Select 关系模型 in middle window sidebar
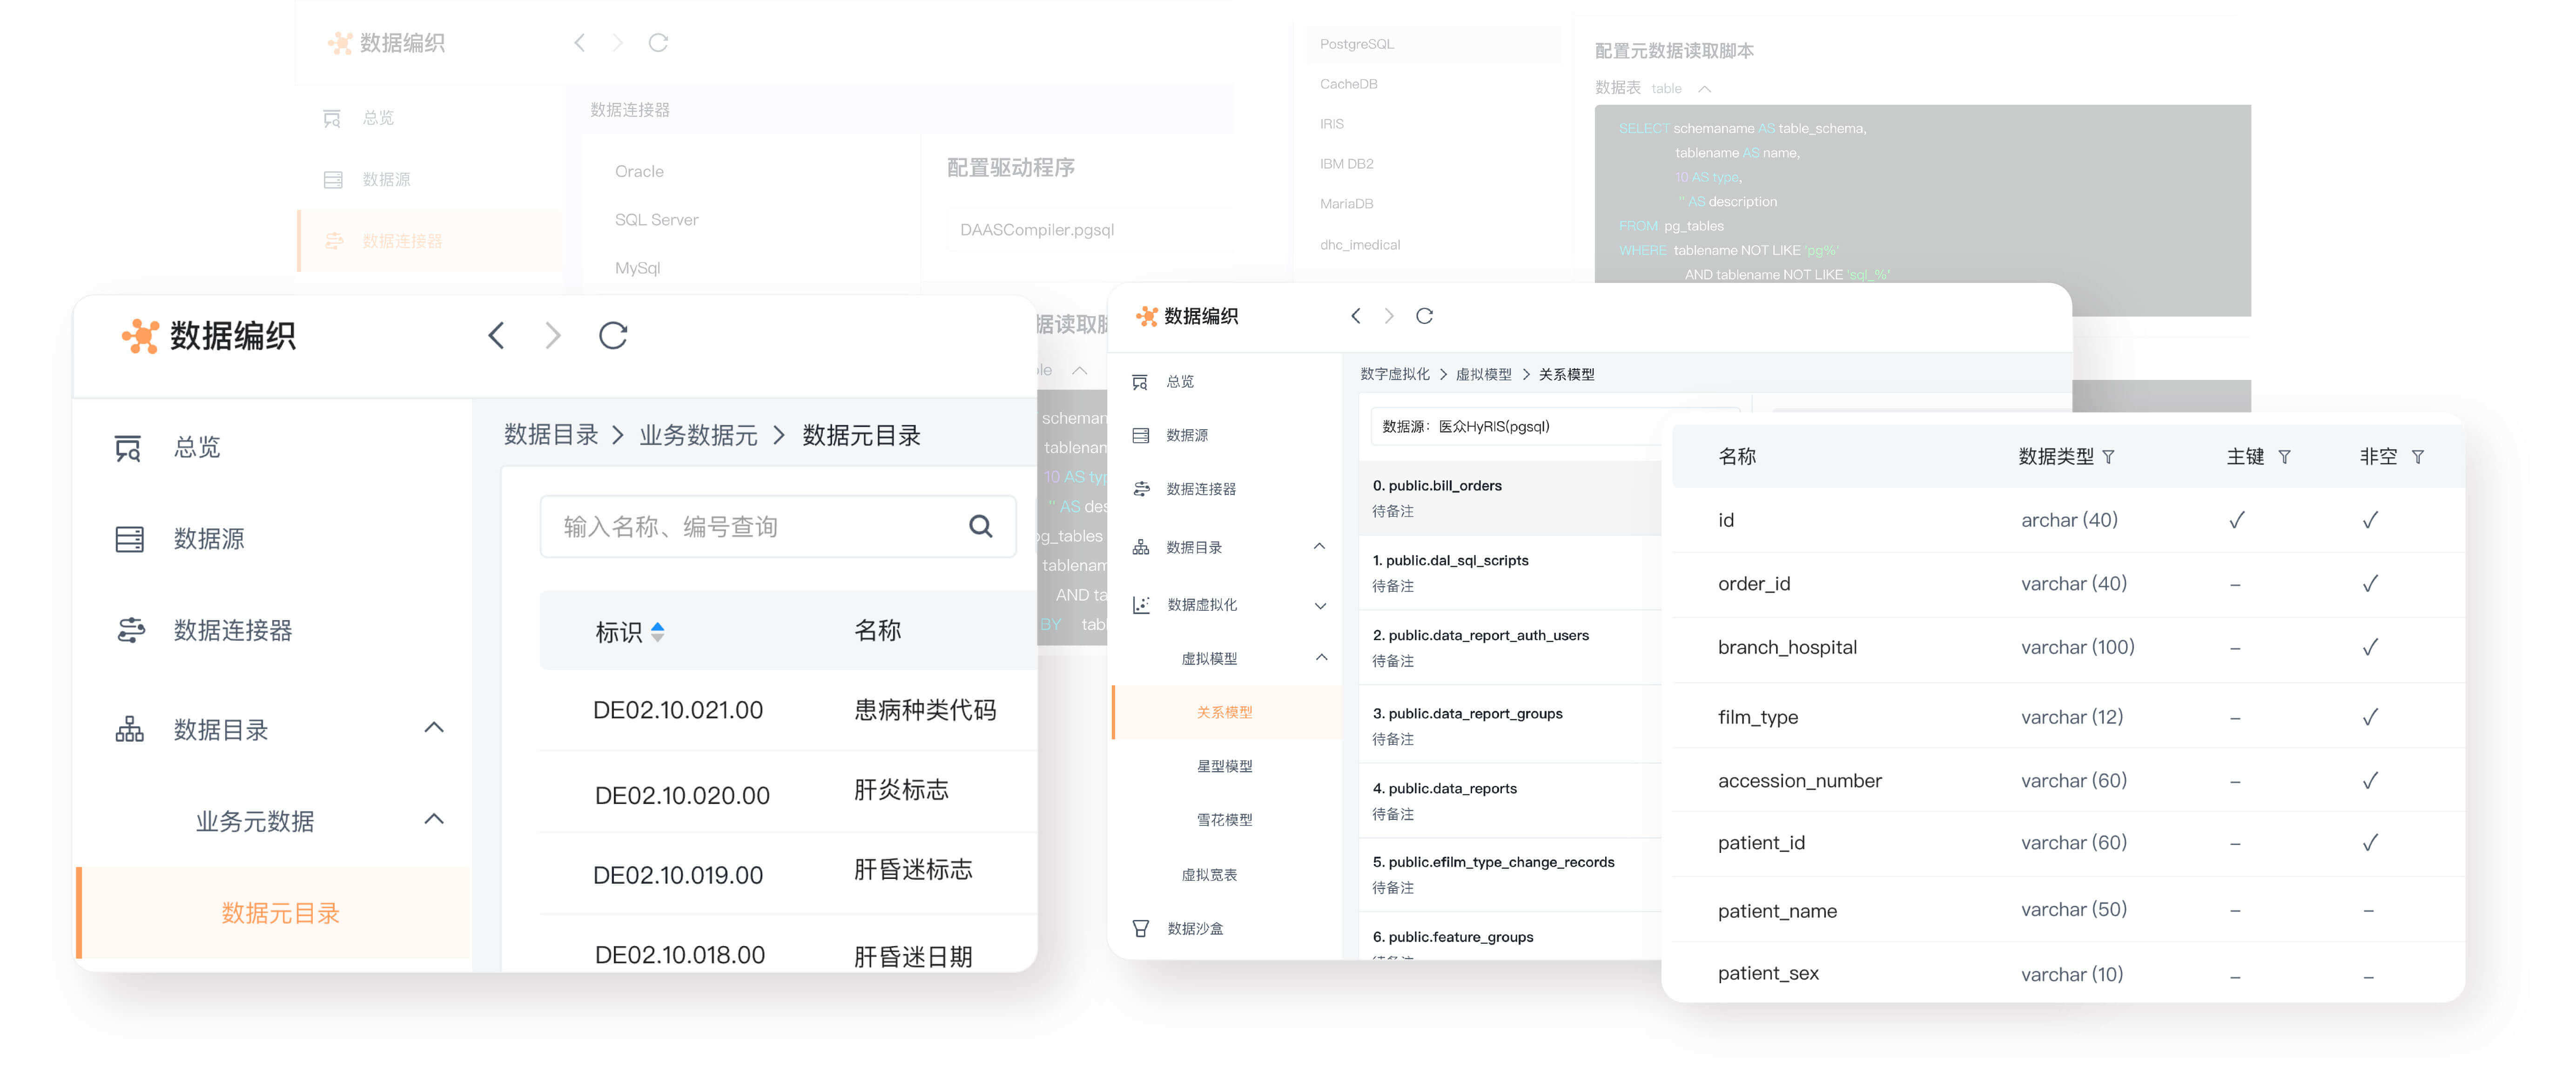This screenshot has height=1068, width=2576. [x=1227, y=712]
